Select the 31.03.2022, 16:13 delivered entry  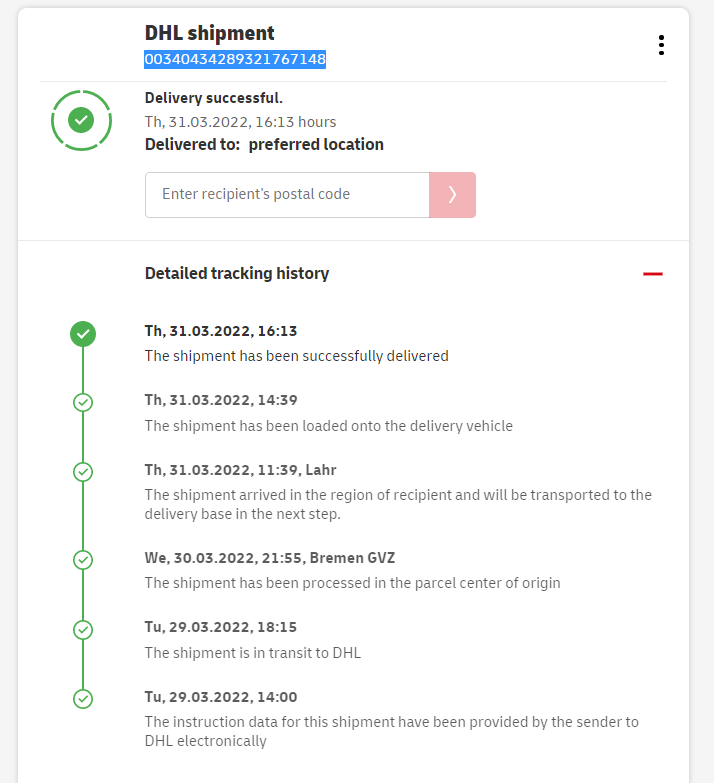[221, 331]
